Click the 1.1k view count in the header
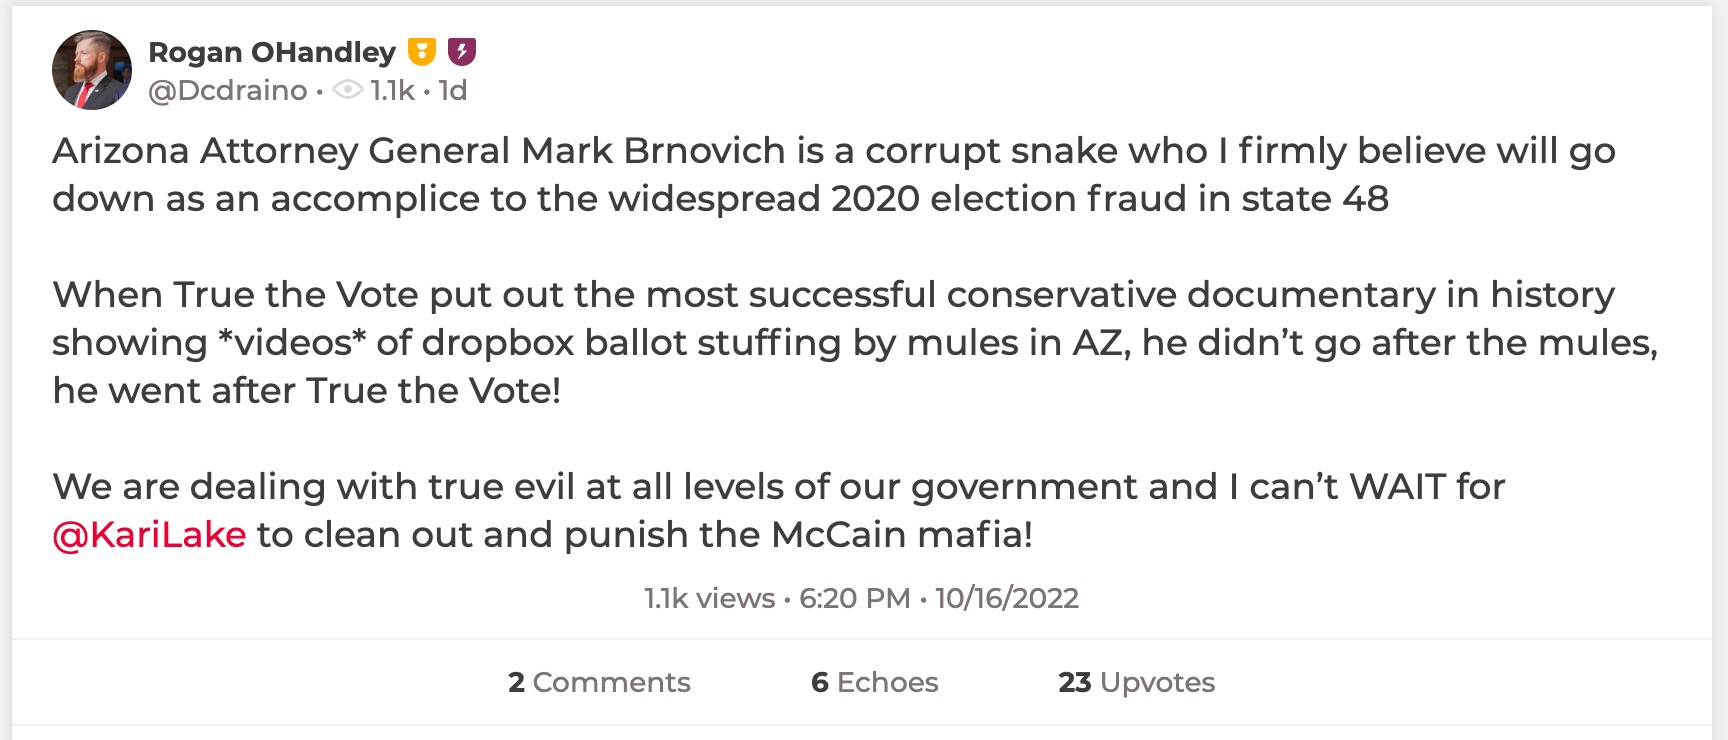The height and width of the screenshot is (740, 1728). pyautogui.click(x=394, y=90)
